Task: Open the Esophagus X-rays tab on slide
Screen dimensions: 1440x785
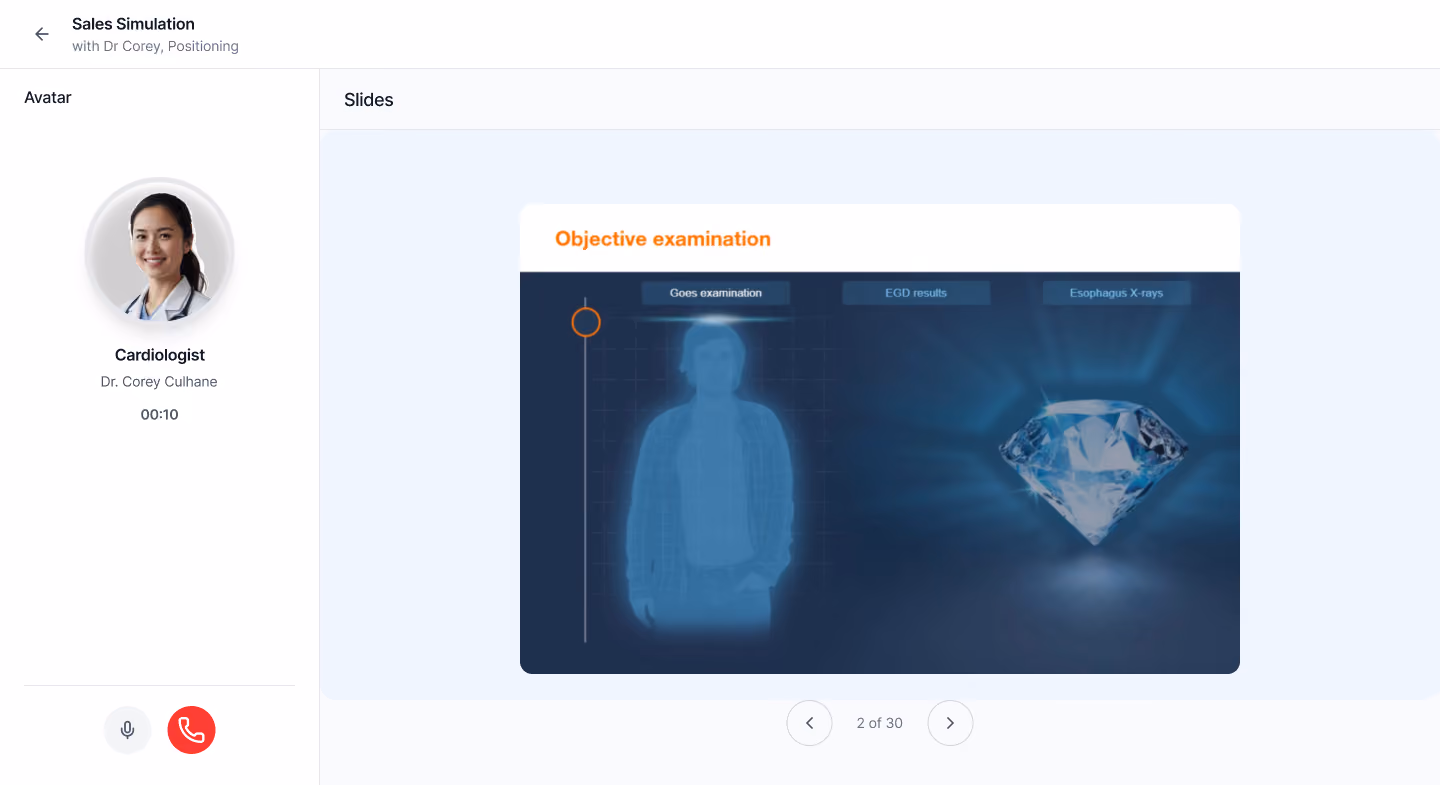Action: click(1116, 293)
